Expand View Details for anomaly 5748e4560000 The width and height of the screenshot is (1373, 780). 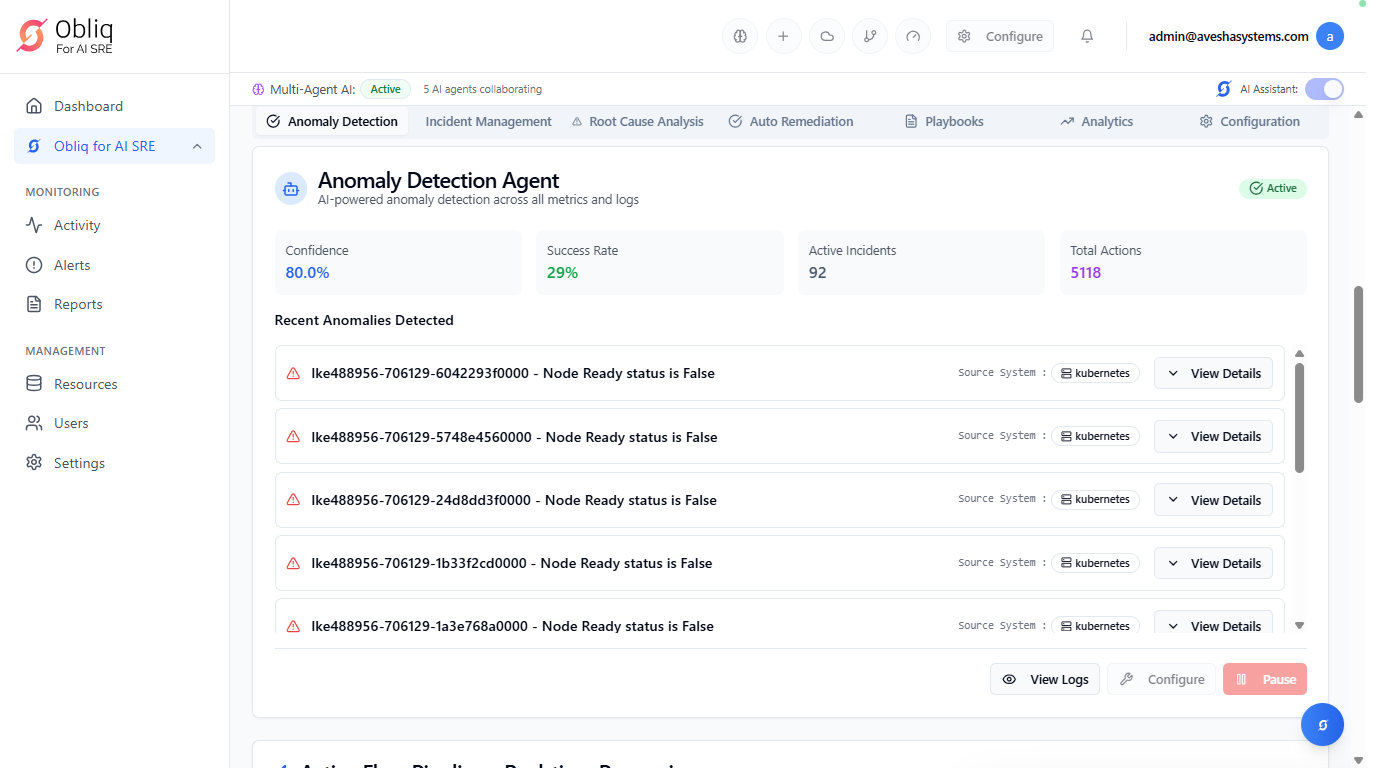tap(1214, 436)
